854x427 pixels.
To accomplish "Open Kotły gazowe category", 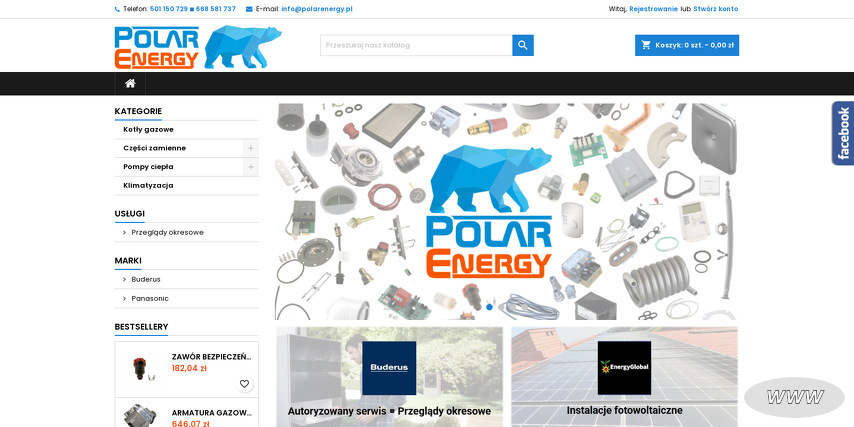I will [x=148, y=130].
